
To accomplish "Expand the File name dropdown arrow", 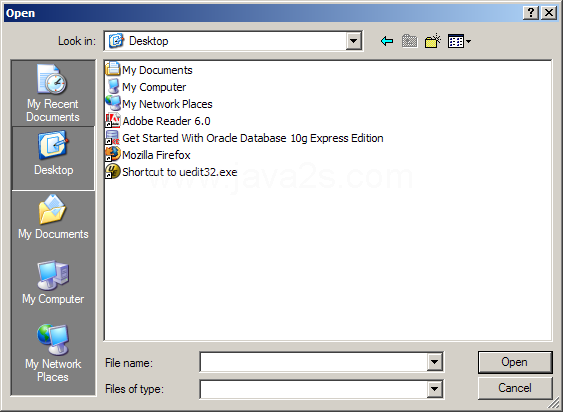I will [434, 362].
